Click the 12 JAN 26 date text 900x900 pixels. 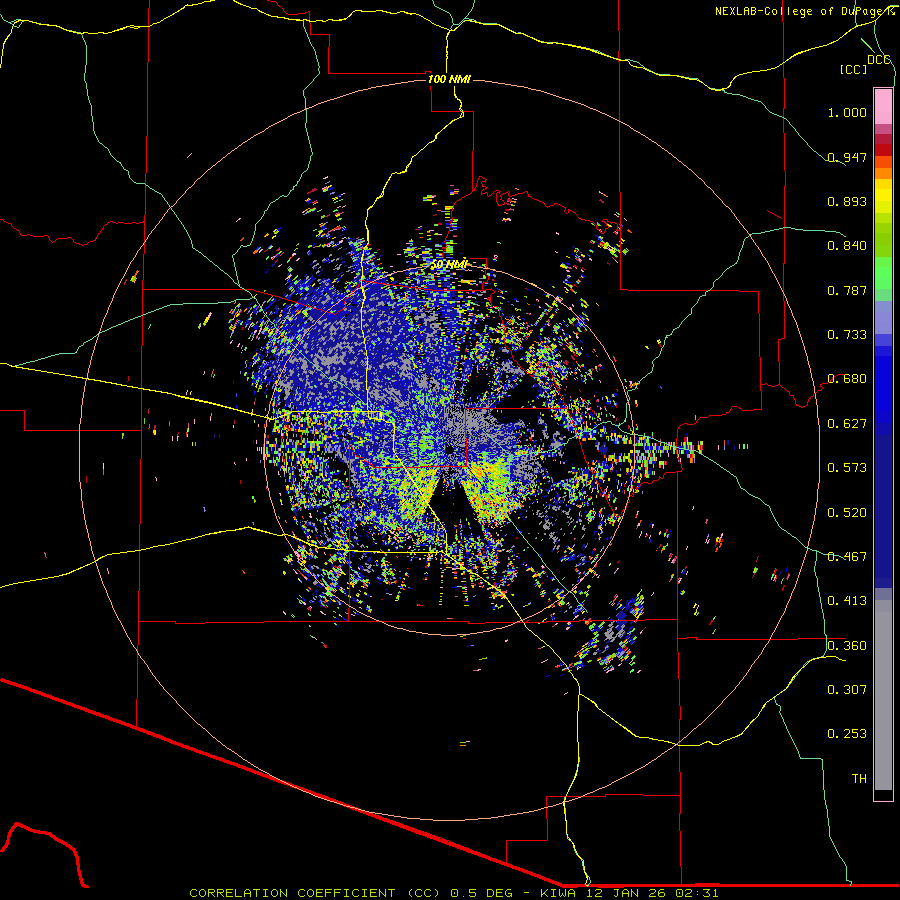[x=627, y=893]
